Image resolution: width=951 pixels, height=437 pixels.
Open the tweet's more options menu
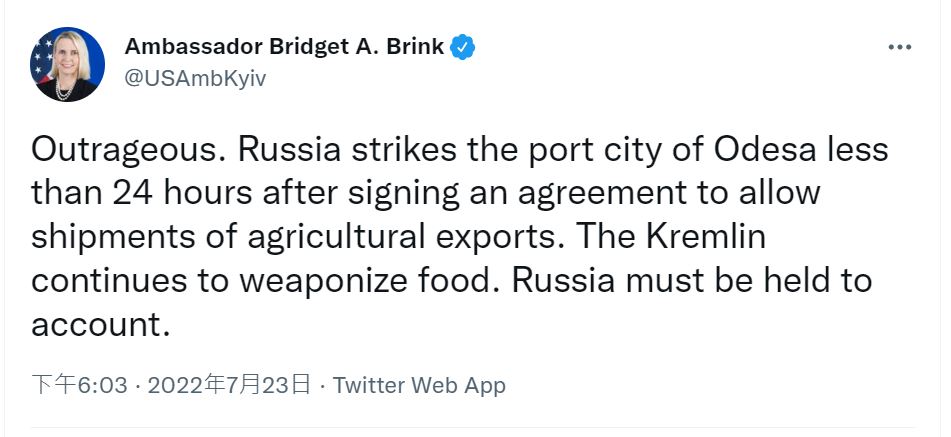click(900, 48)
